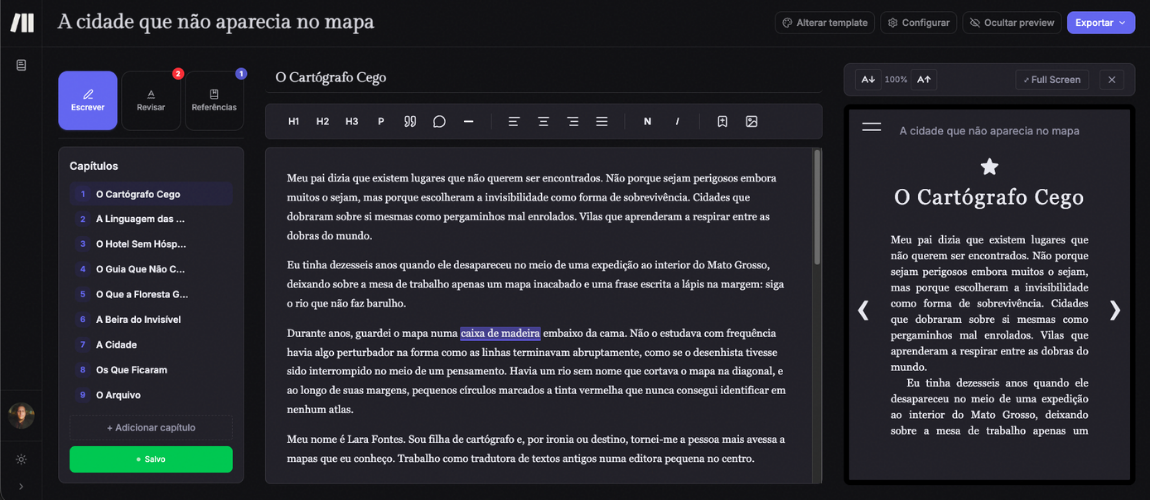Add a bookmark note from the toolbar
The width and height of the screenshot is (1150, 500).
(x=722, y=122)
